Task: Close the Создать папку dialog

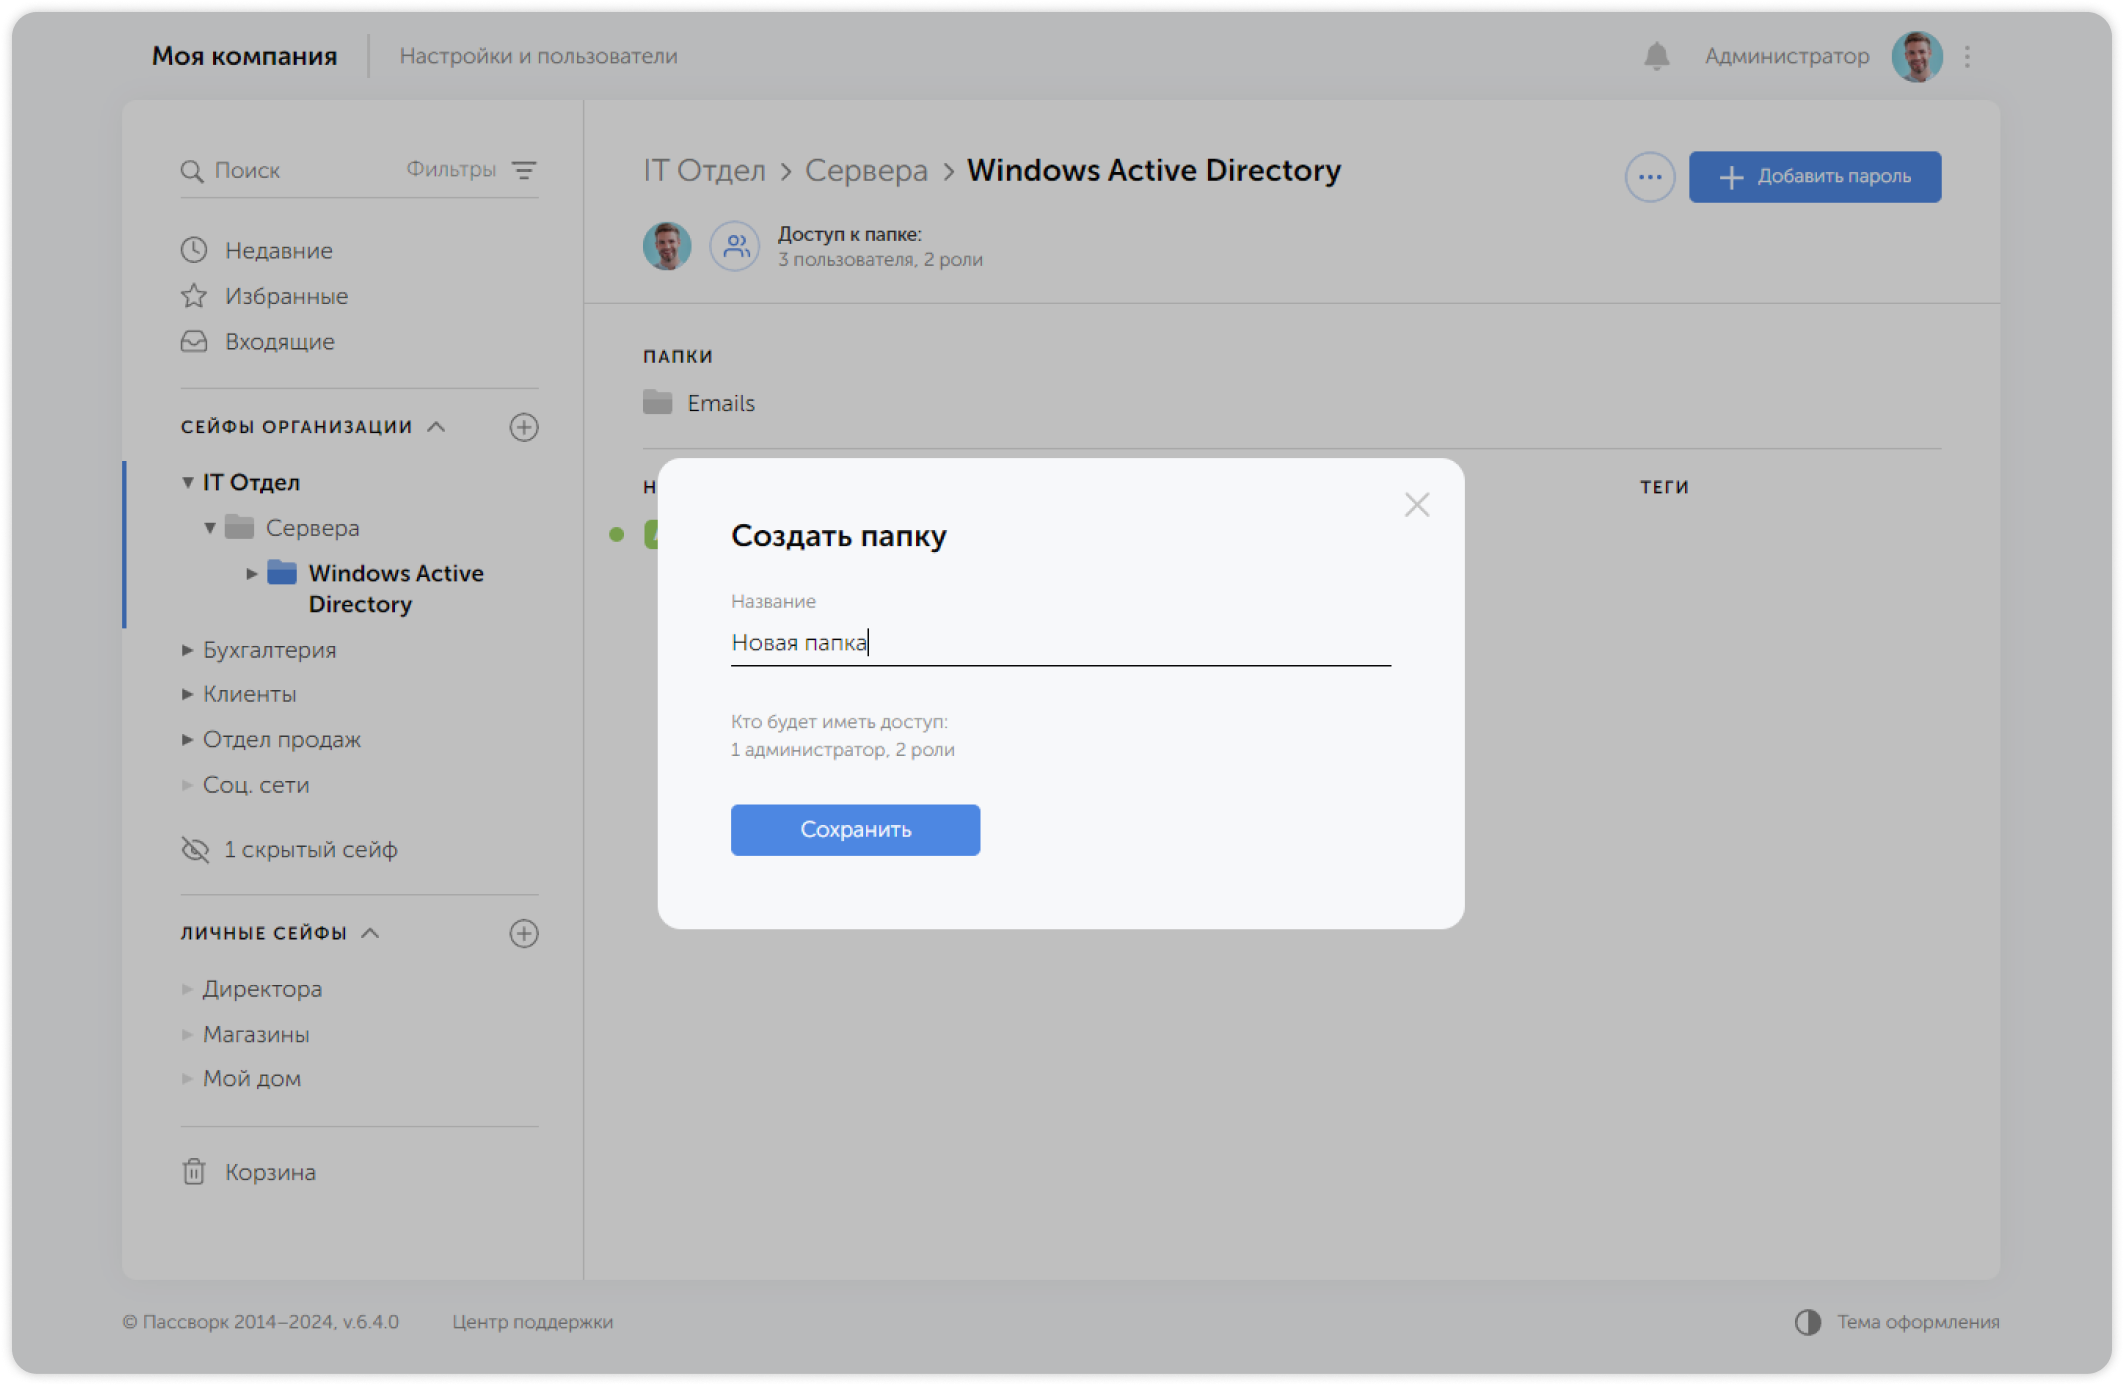Action: pos(1416,505)
